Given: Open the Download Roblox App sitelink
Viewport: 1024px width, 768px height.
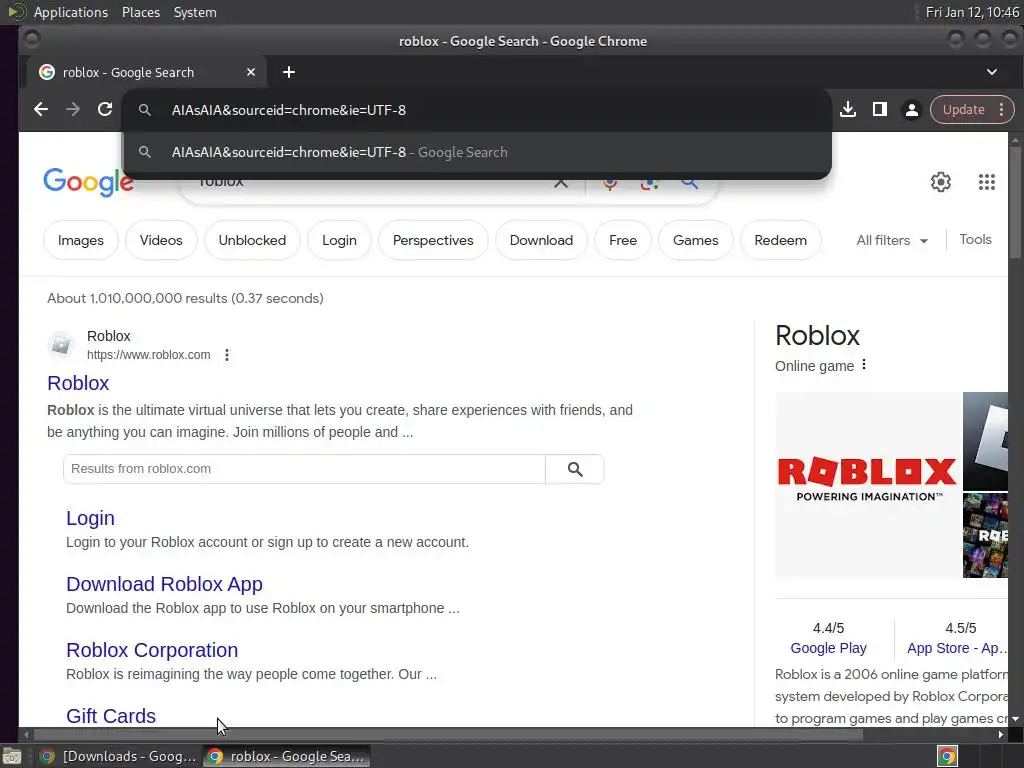Looking at the screenshot, I should coord(165,584).
